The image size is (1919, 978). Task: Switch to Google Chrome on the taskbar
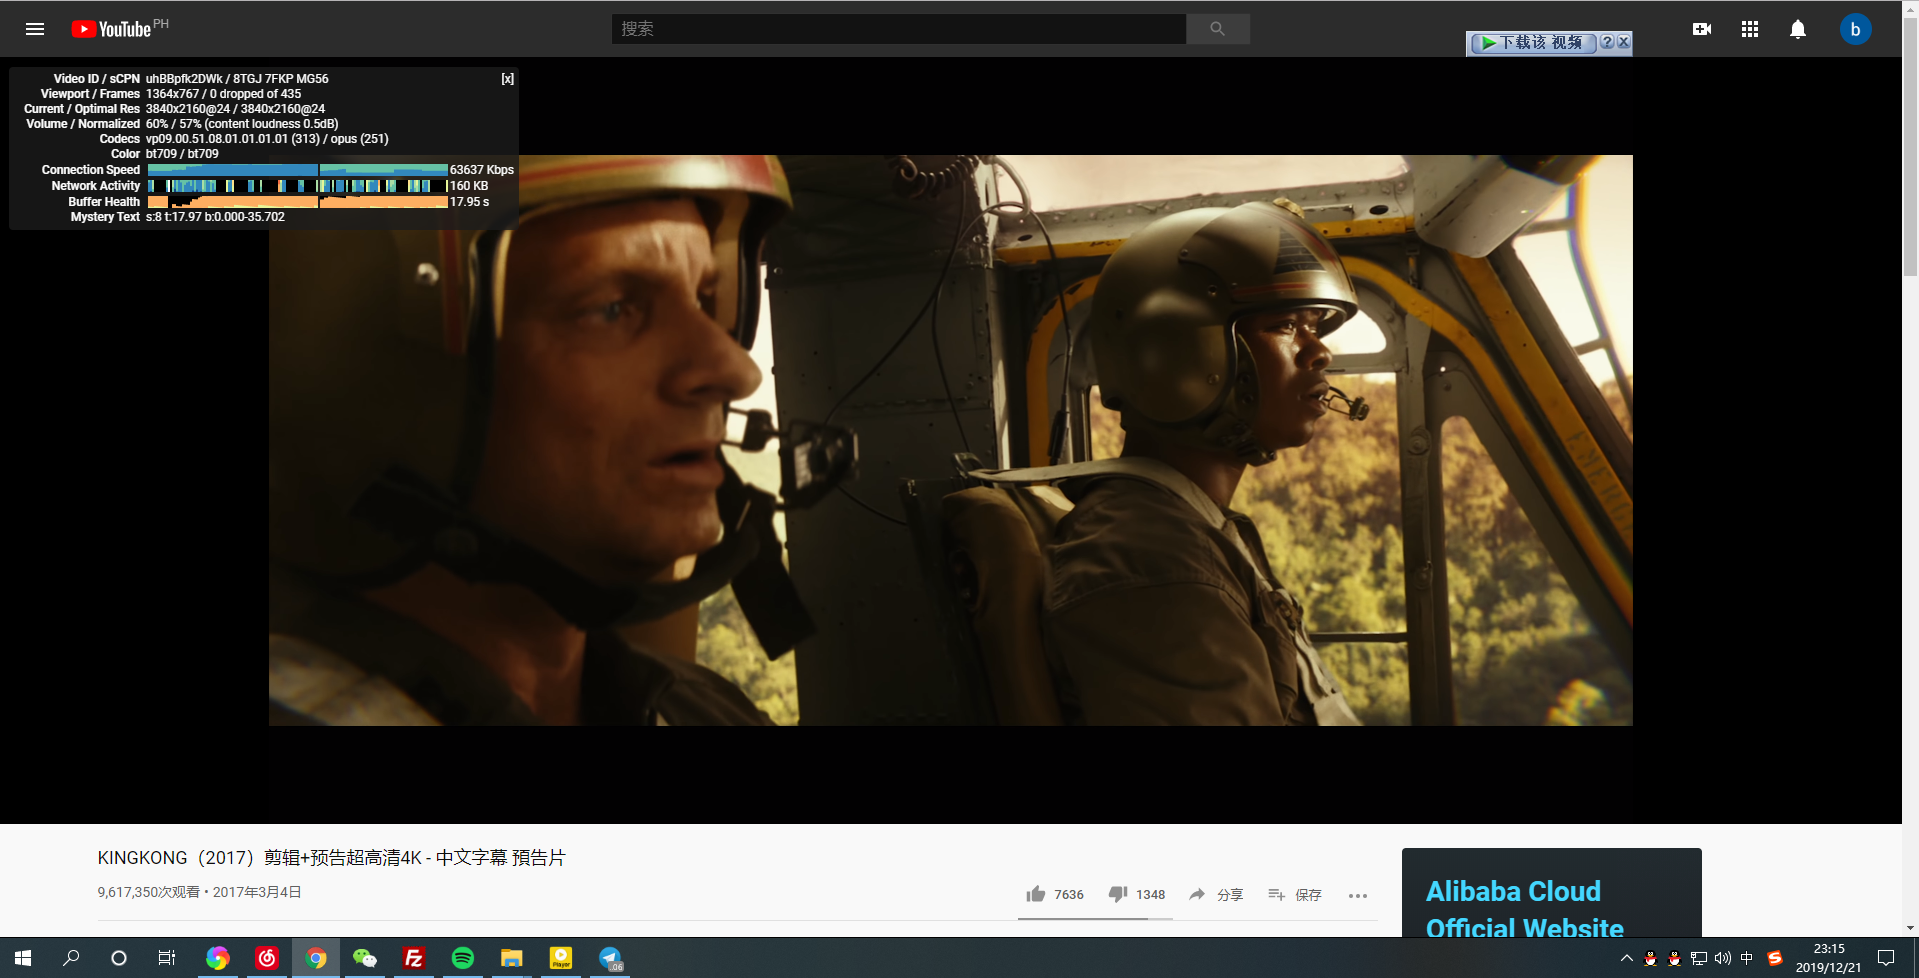315,958
